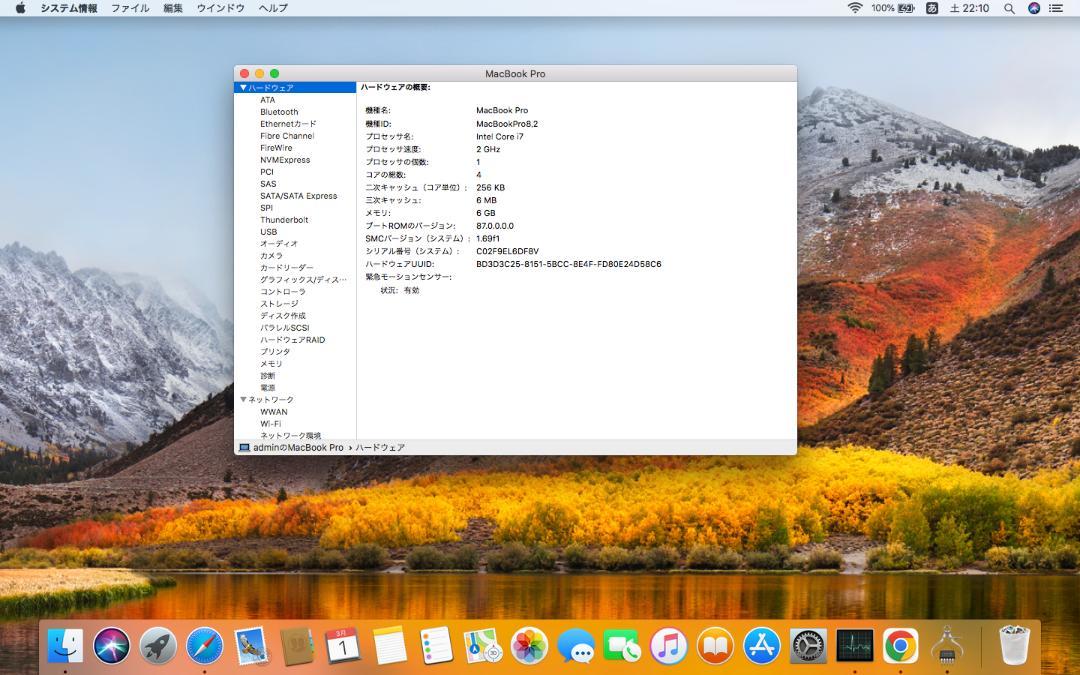This screenshot has height=675, width=1080.
Task: Click the battery status icon in menu bar
Action: (906, 8)
